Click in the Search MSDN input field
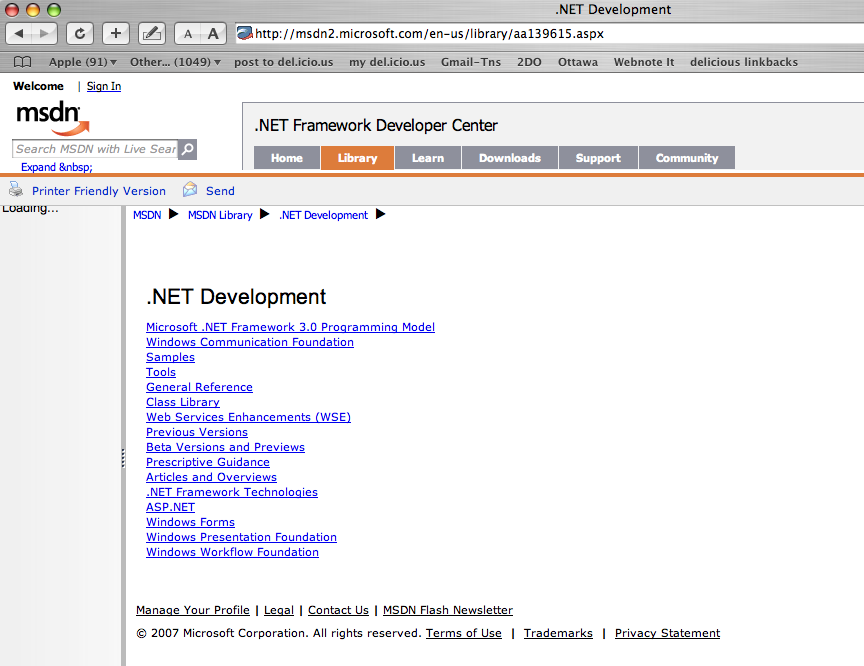The image size is (864, 666). 95,149
